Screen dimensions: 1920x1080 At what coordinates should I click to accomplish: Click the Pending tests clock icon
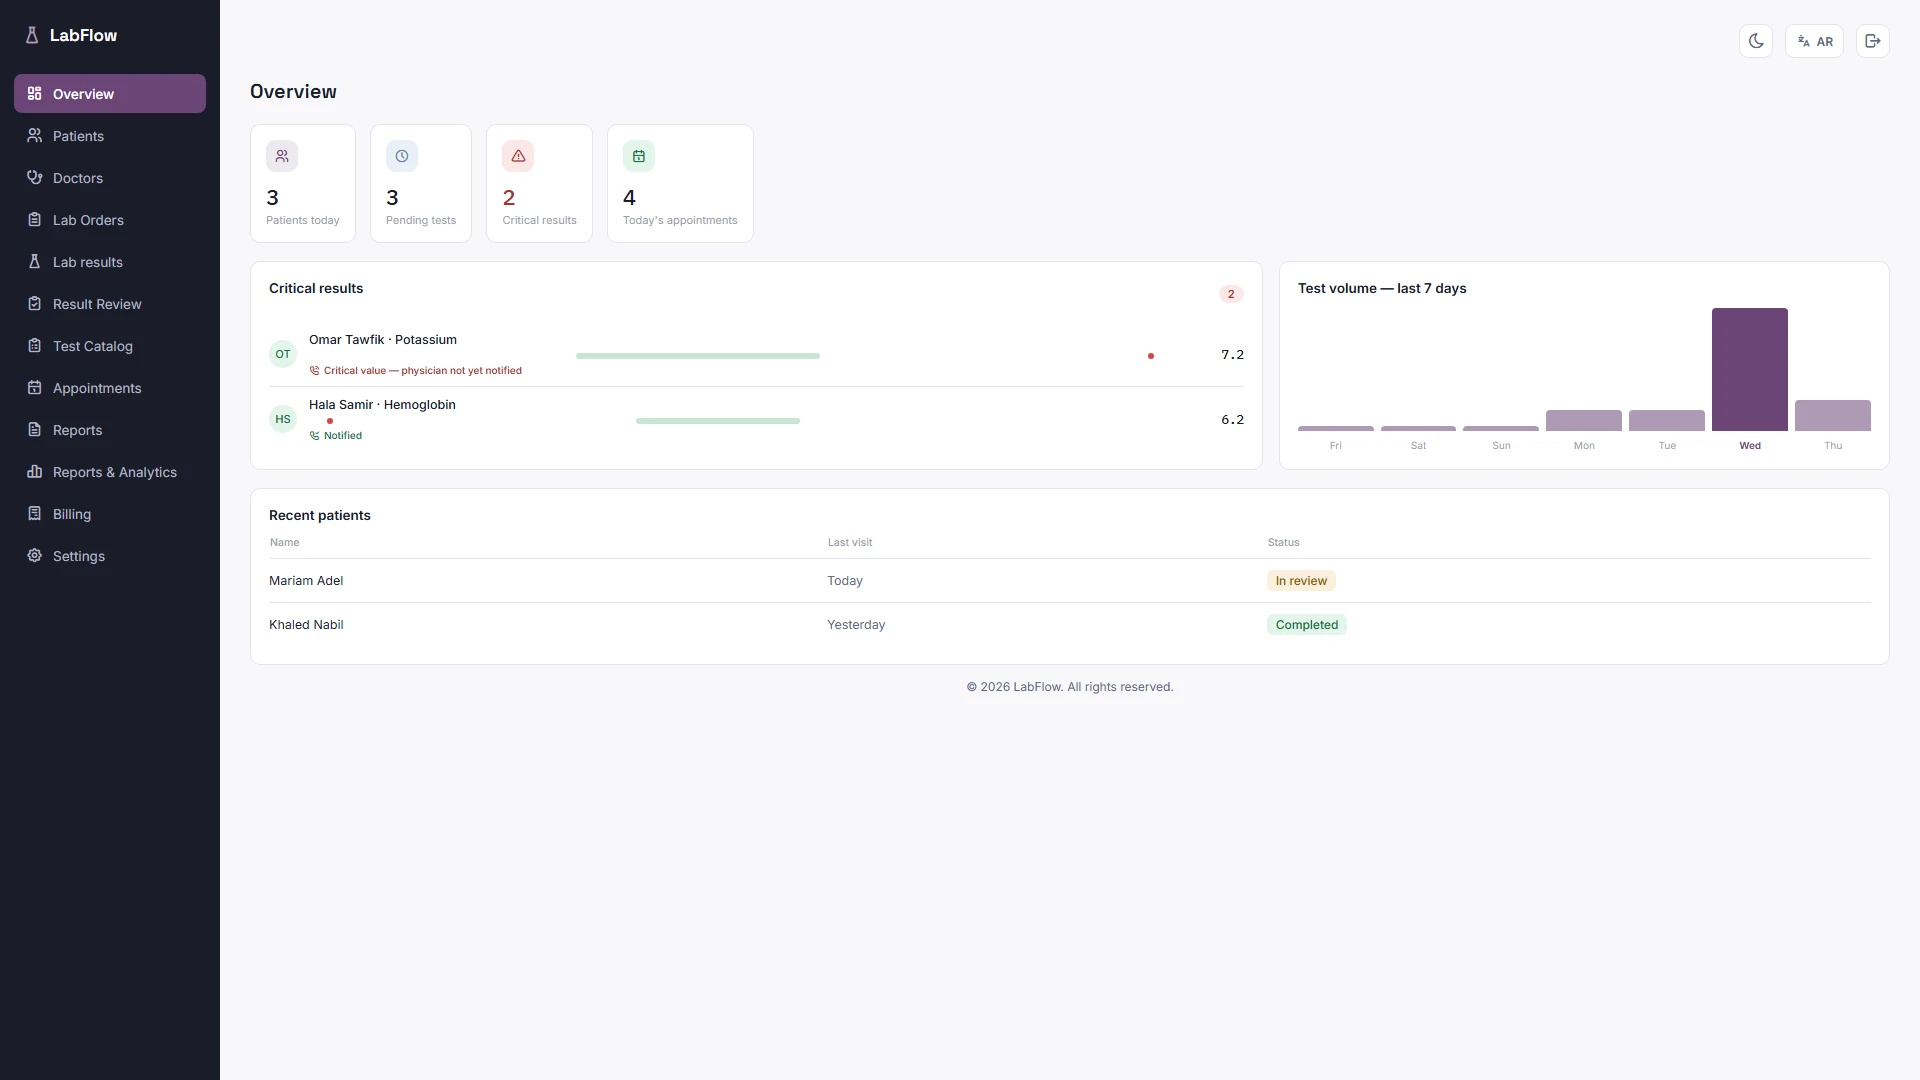coord(402,156)
